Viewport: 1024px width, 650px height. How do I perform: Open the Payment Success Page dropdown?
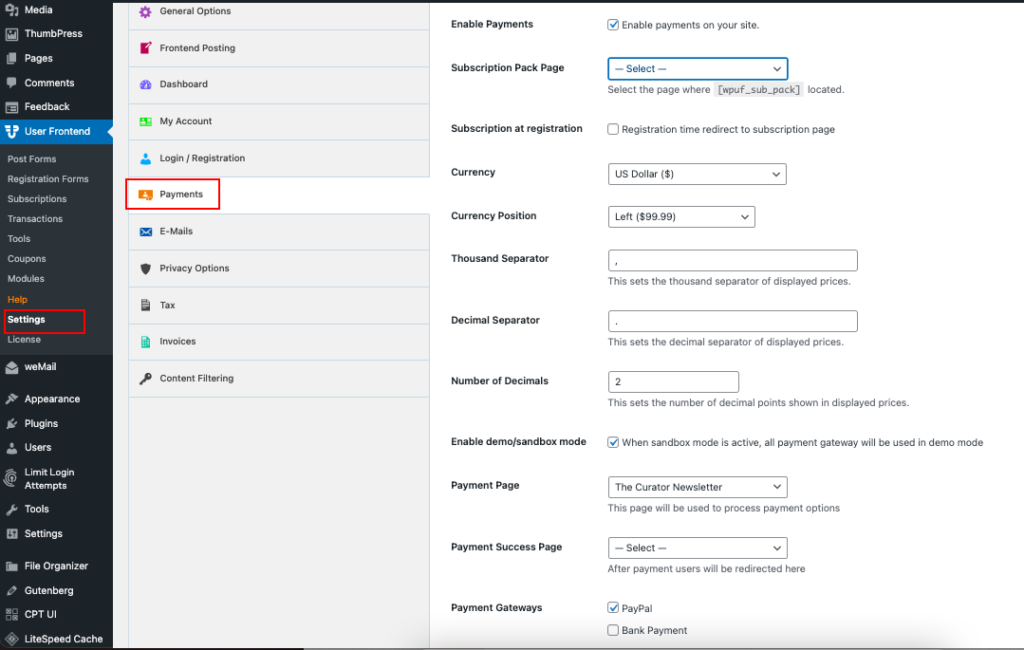[697, 548]
